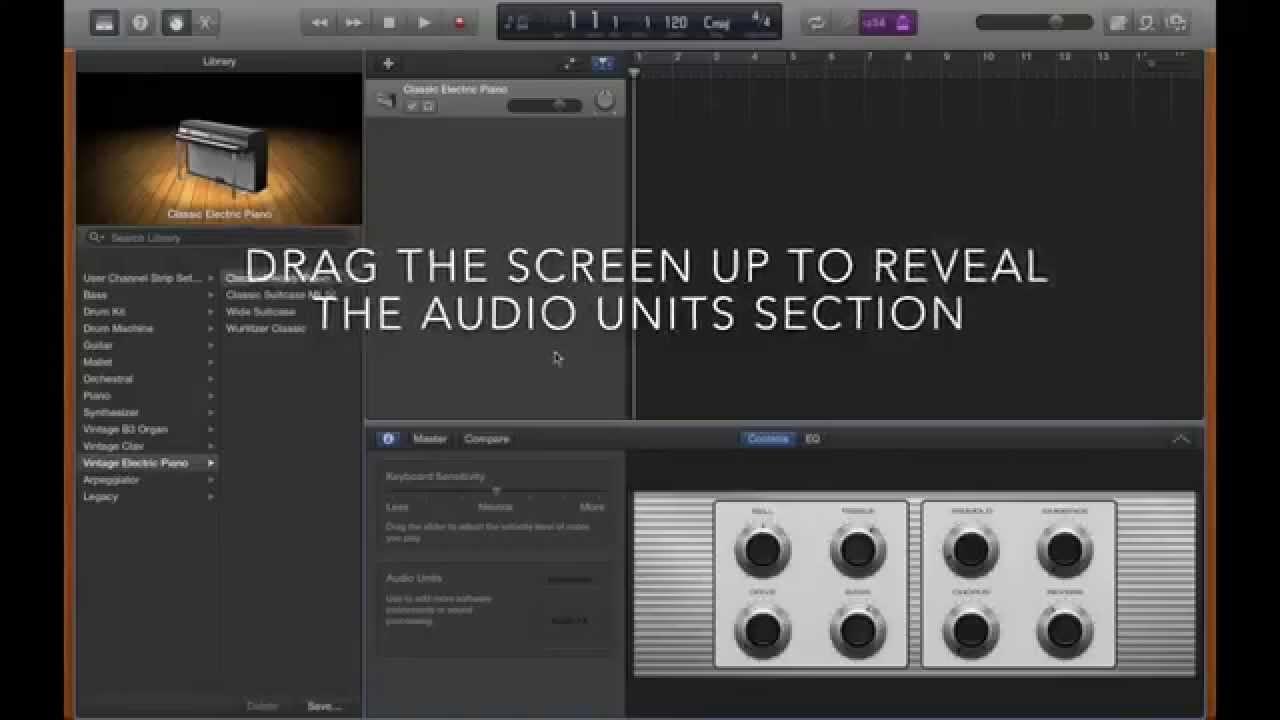This screenshot has width=1280, height=720.
Task: Expand the Drum Machine category
Action: [148, 328]
